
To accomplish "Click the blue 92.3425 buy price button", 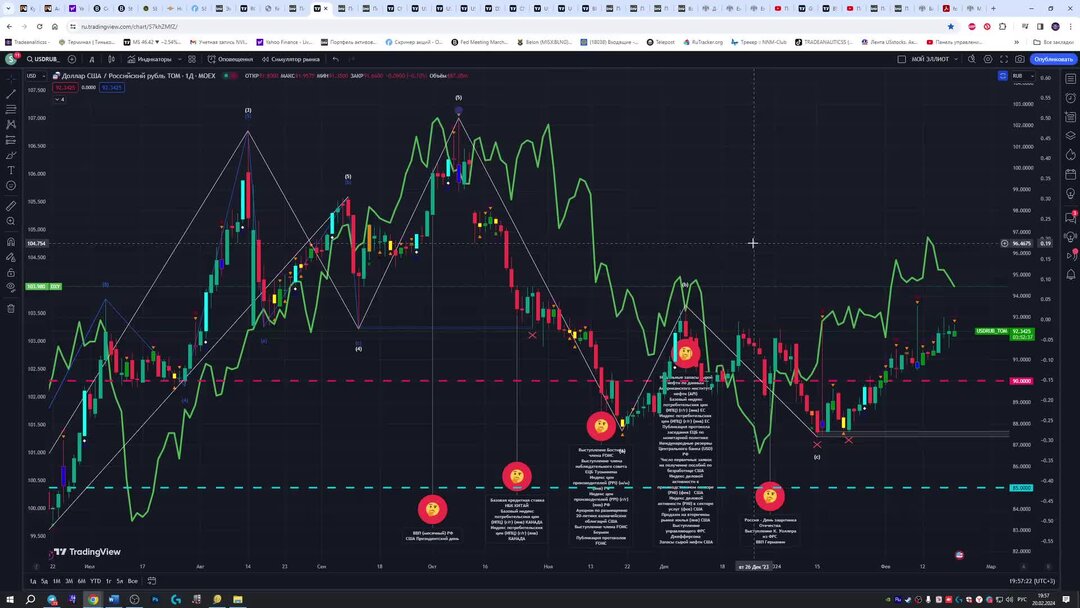I will click(x=112, y=87).
